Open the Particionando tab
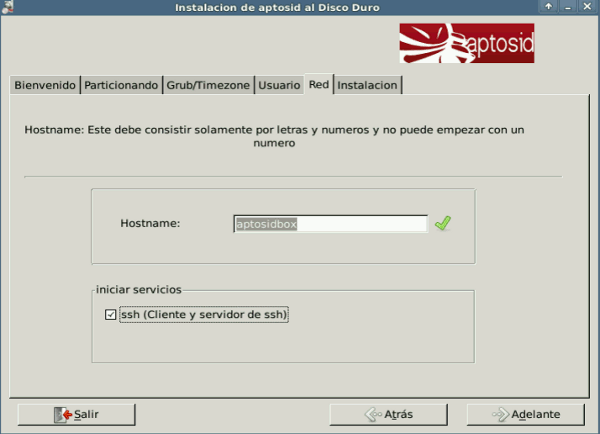600x434 pixels. 121,86
